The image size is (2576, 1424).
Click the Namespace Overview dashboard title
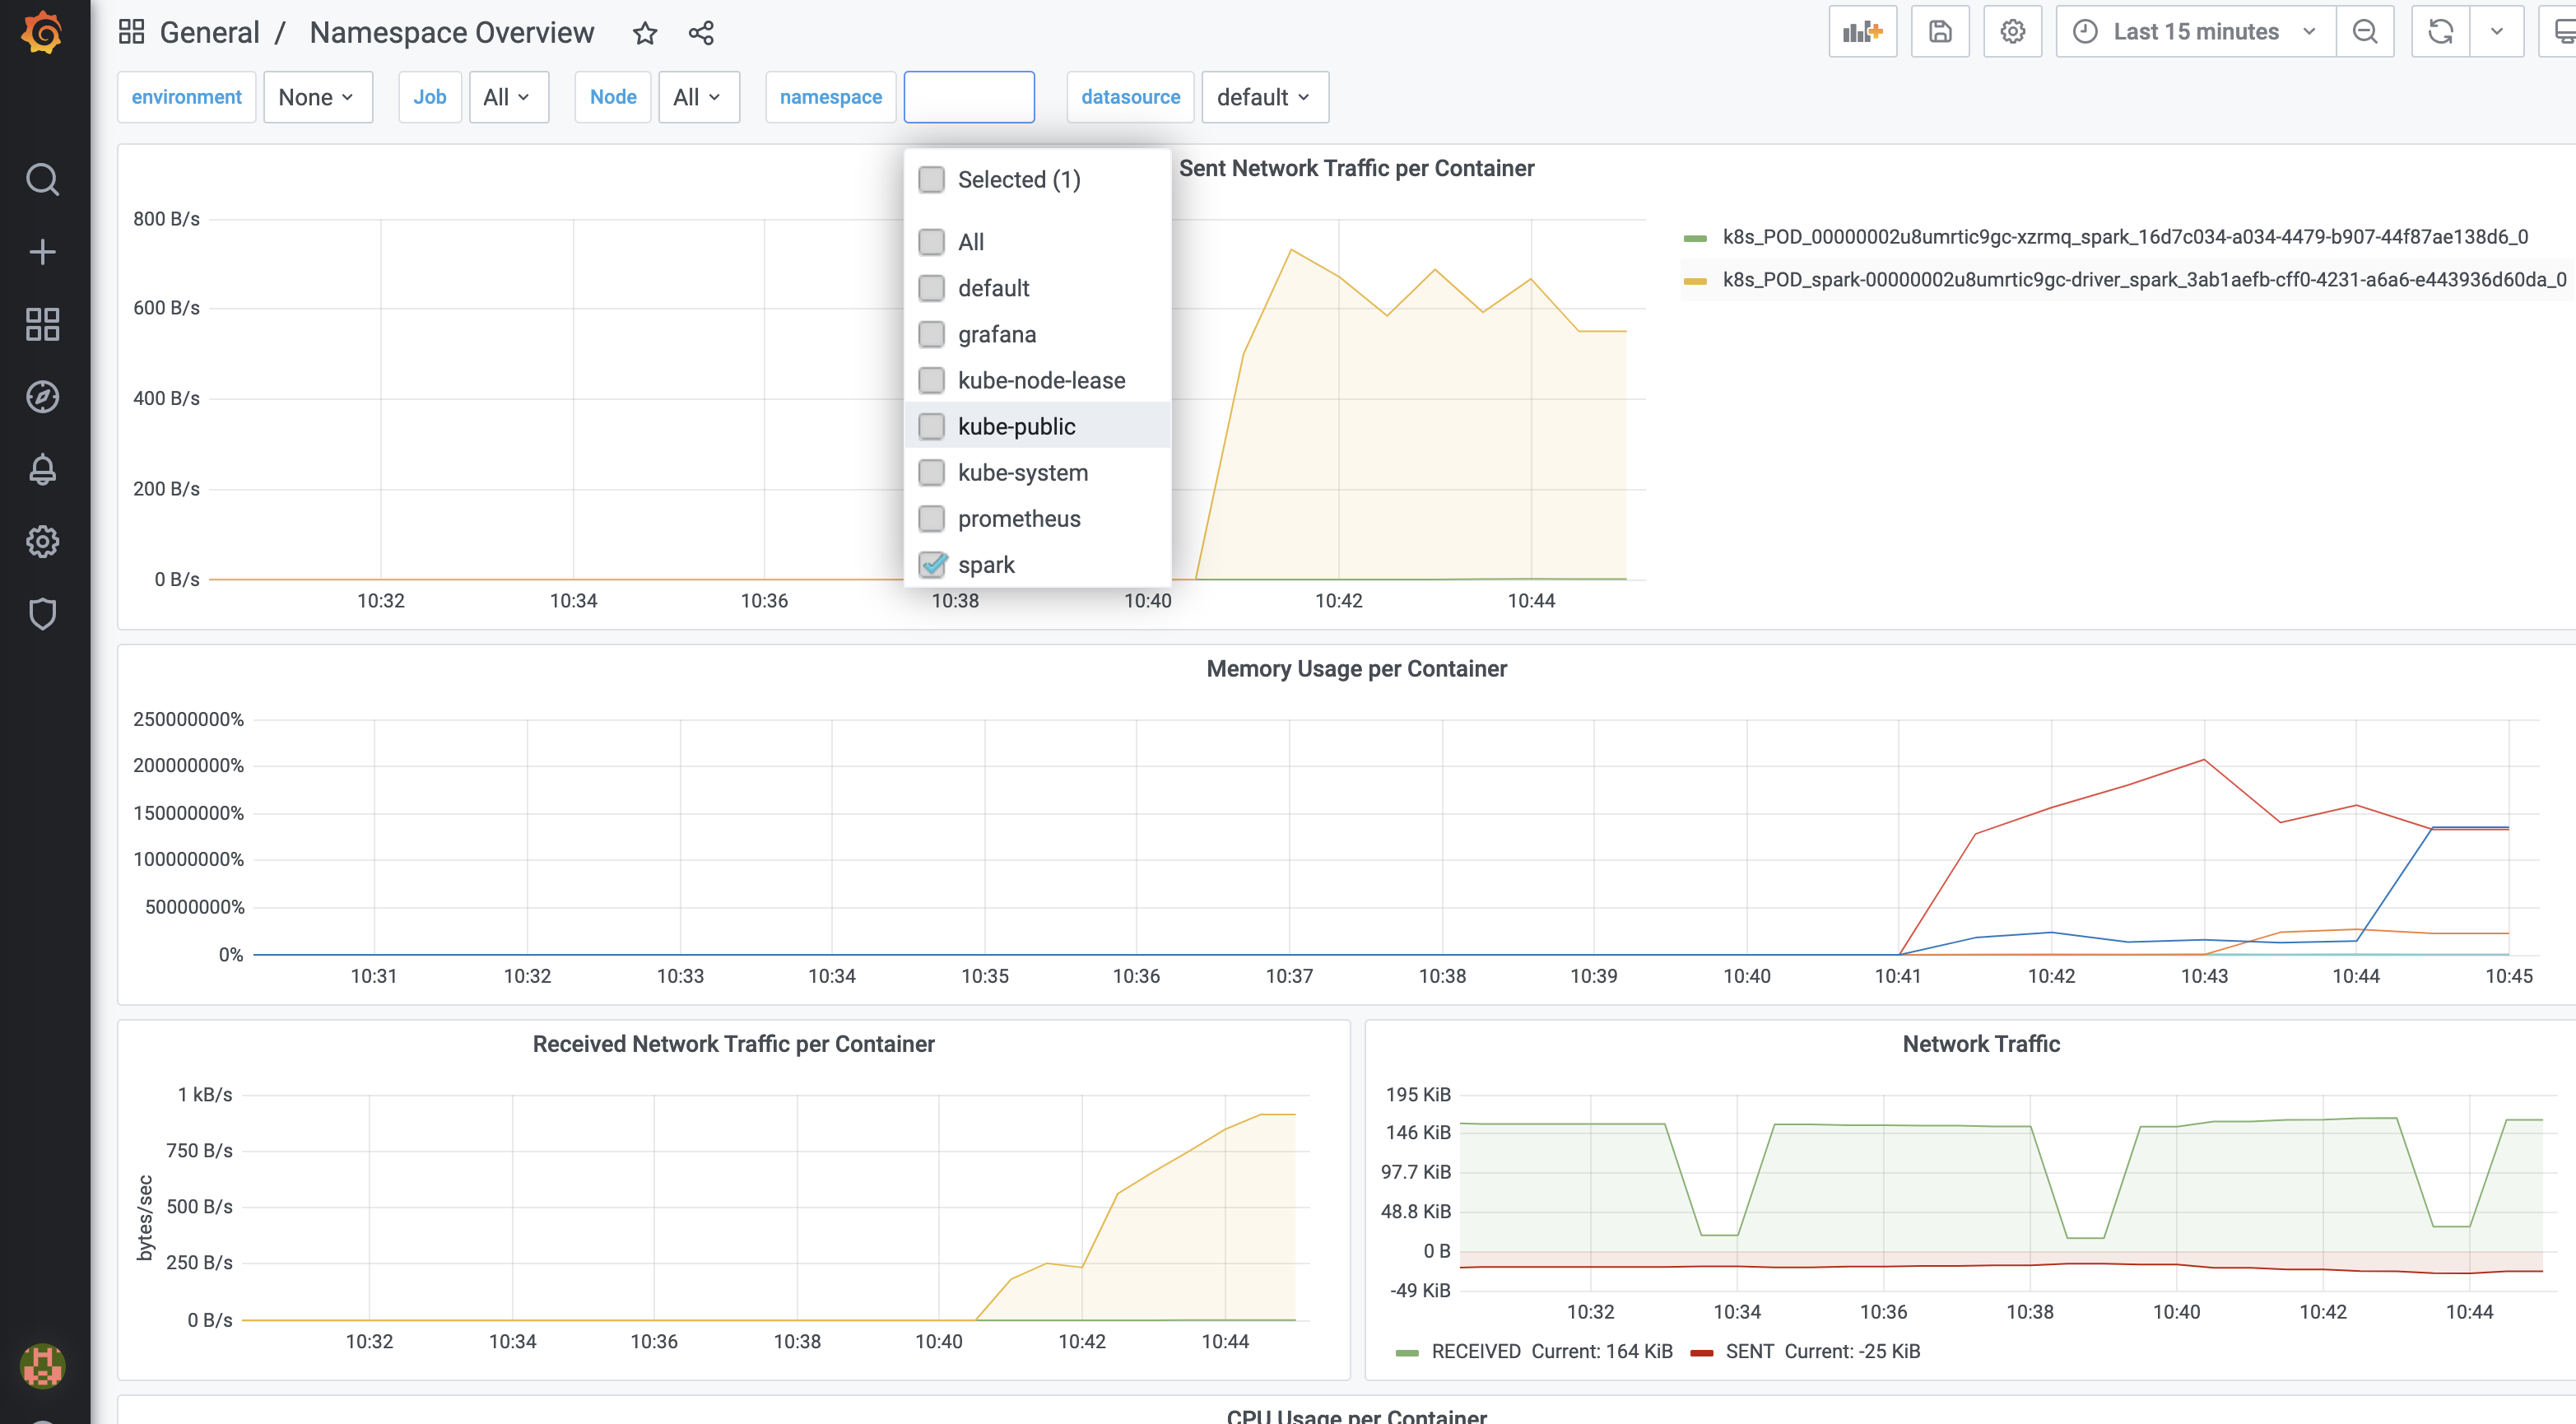click(451, 33)
